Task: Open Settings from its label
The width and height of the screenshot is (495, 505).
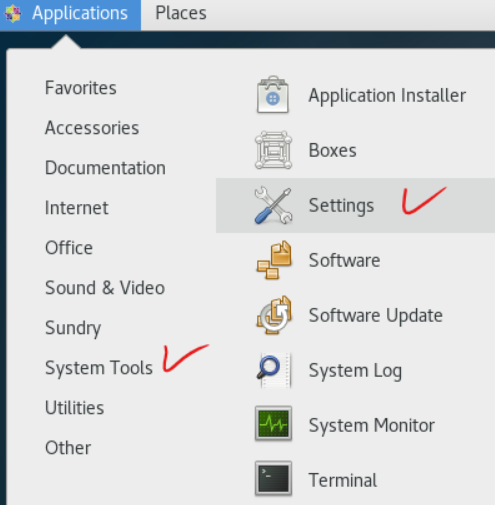Action: [x=341, y=206]
